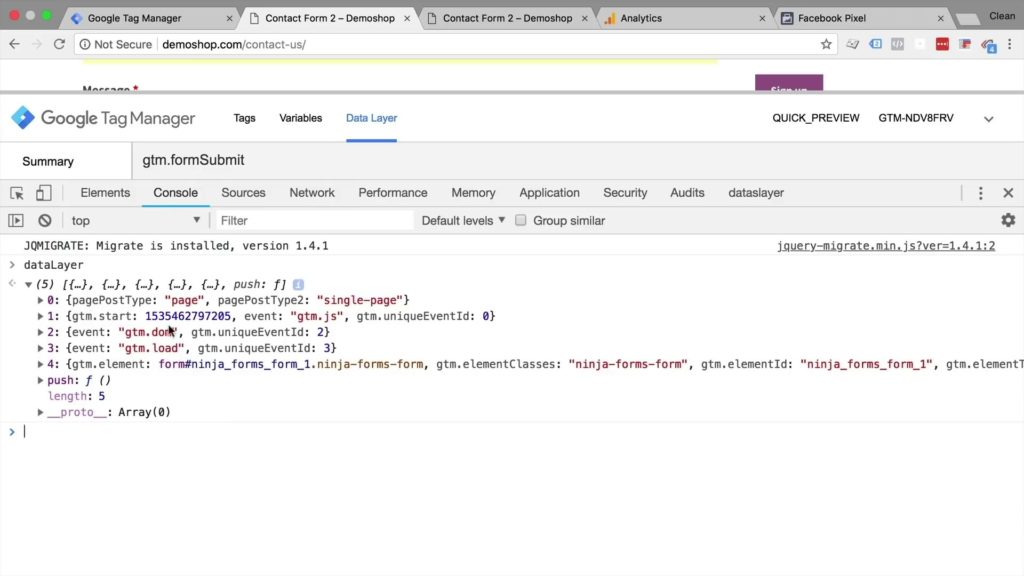The width and height of the screenshot is (1024, 576).
Task: Open the Default levels dropdown
Action: point(462,220)
